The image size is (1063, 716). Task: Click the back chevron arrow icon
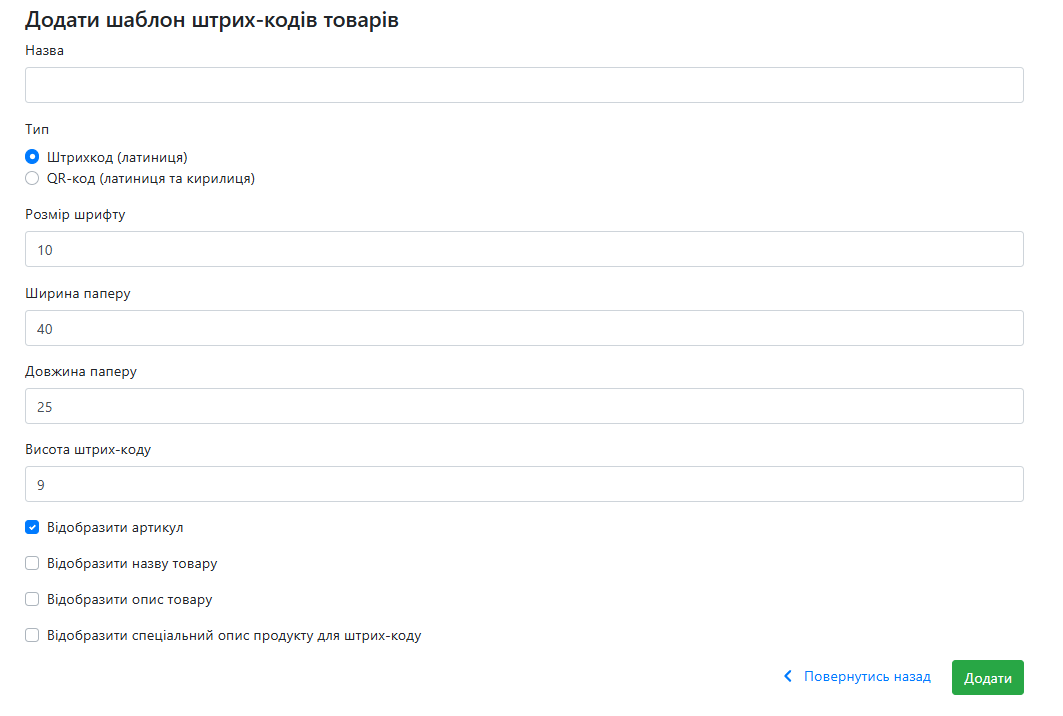[x=788, y=676]
